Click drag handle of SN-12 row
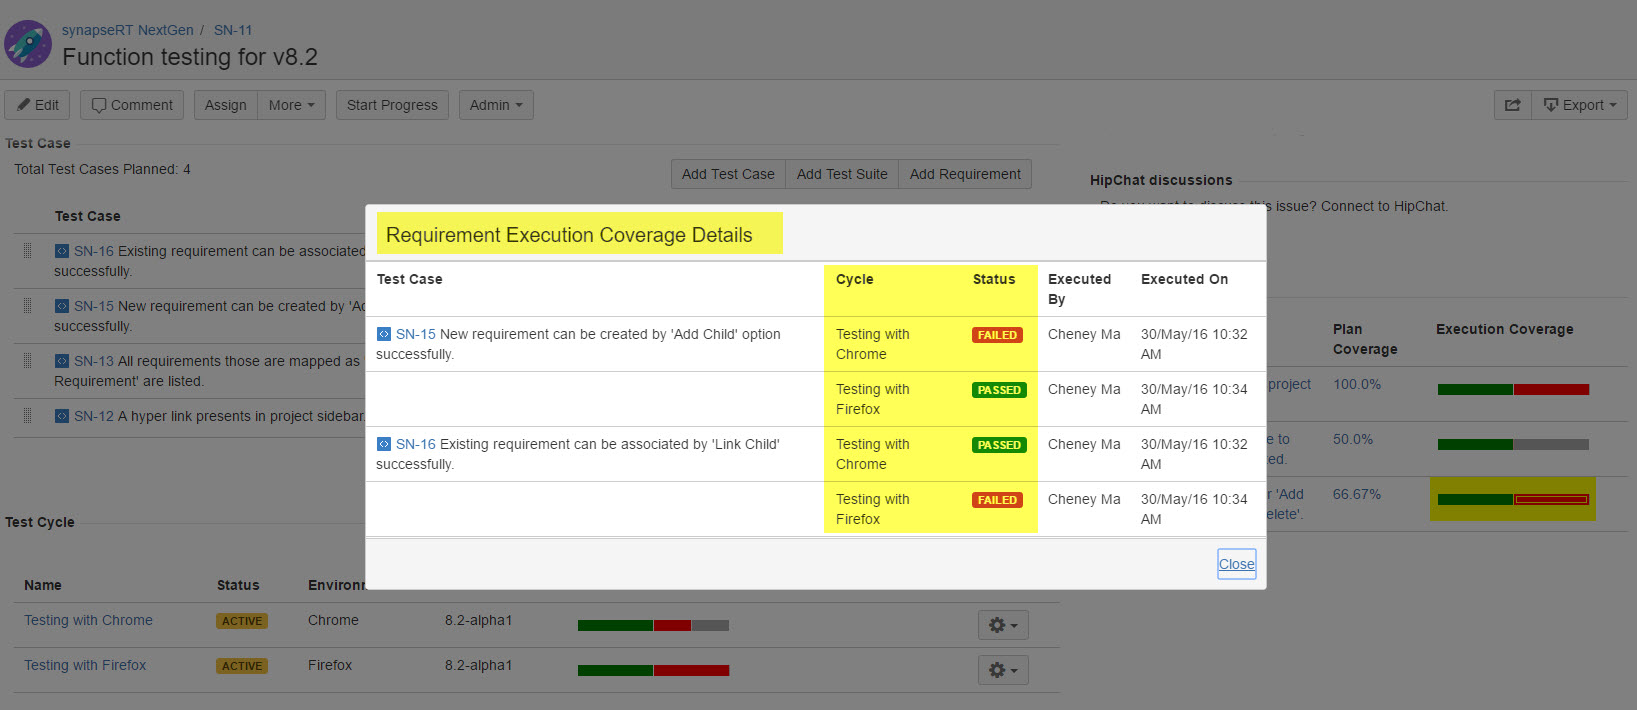 tap(28, 416)
